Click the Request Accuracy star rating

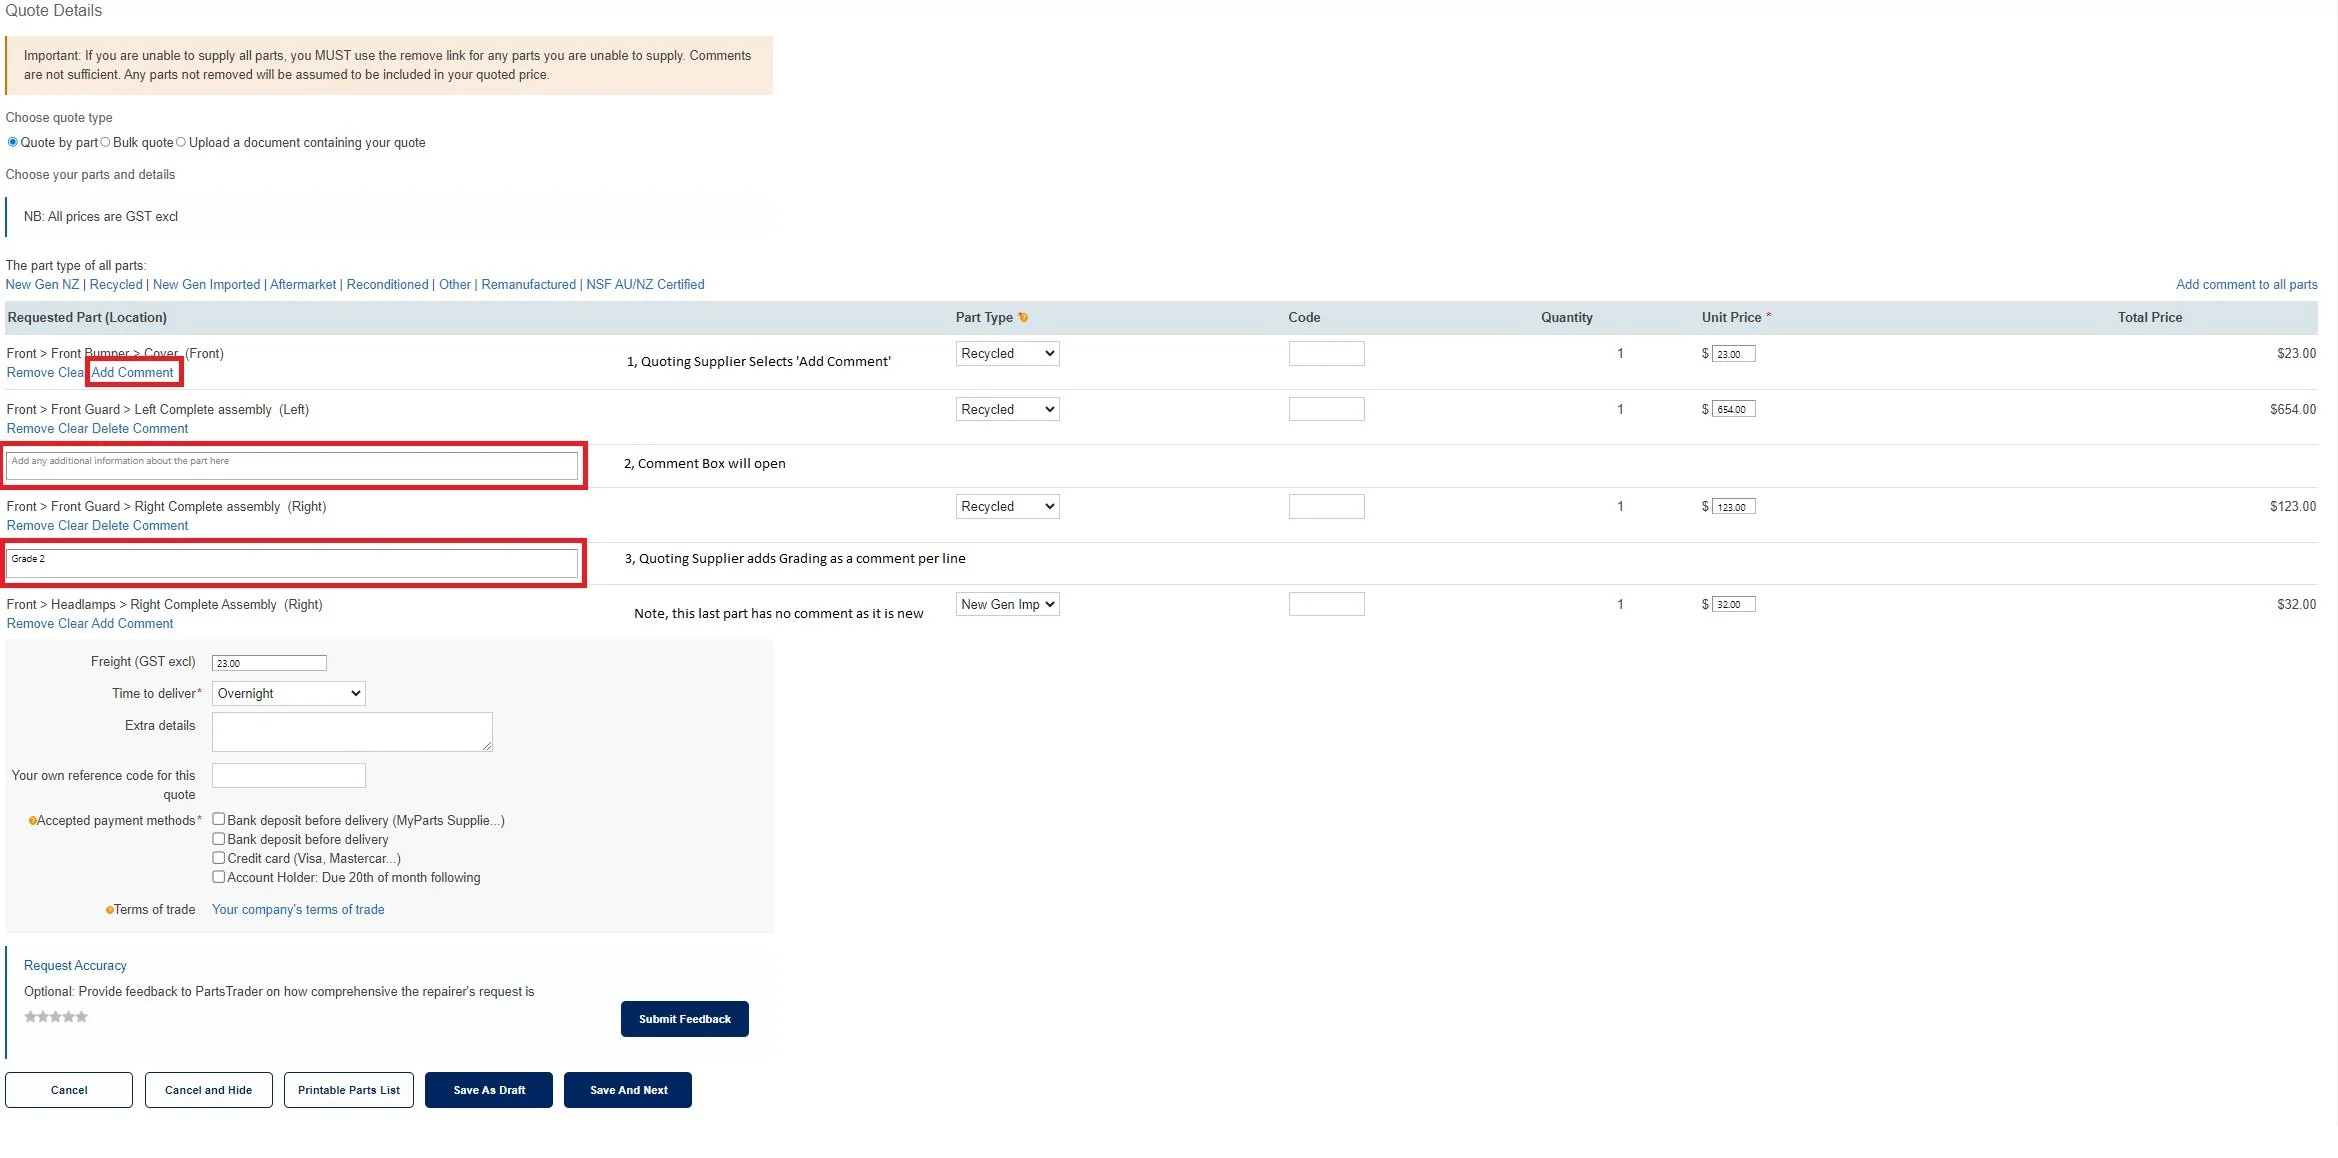[x=56, y=1017]
